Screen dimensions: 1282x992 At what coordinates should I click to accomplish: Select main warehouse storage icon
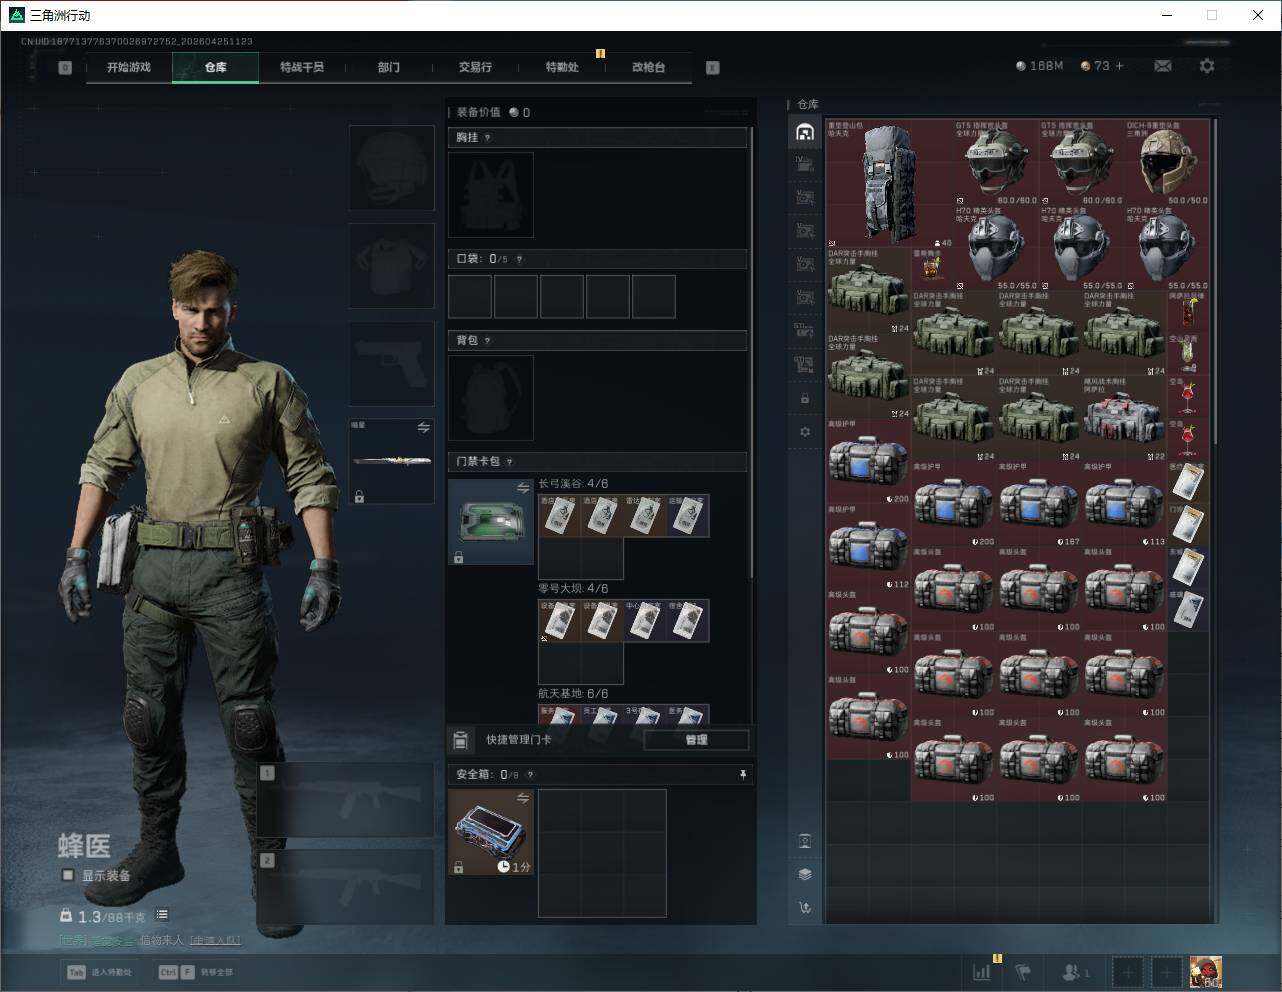[805, 132]
